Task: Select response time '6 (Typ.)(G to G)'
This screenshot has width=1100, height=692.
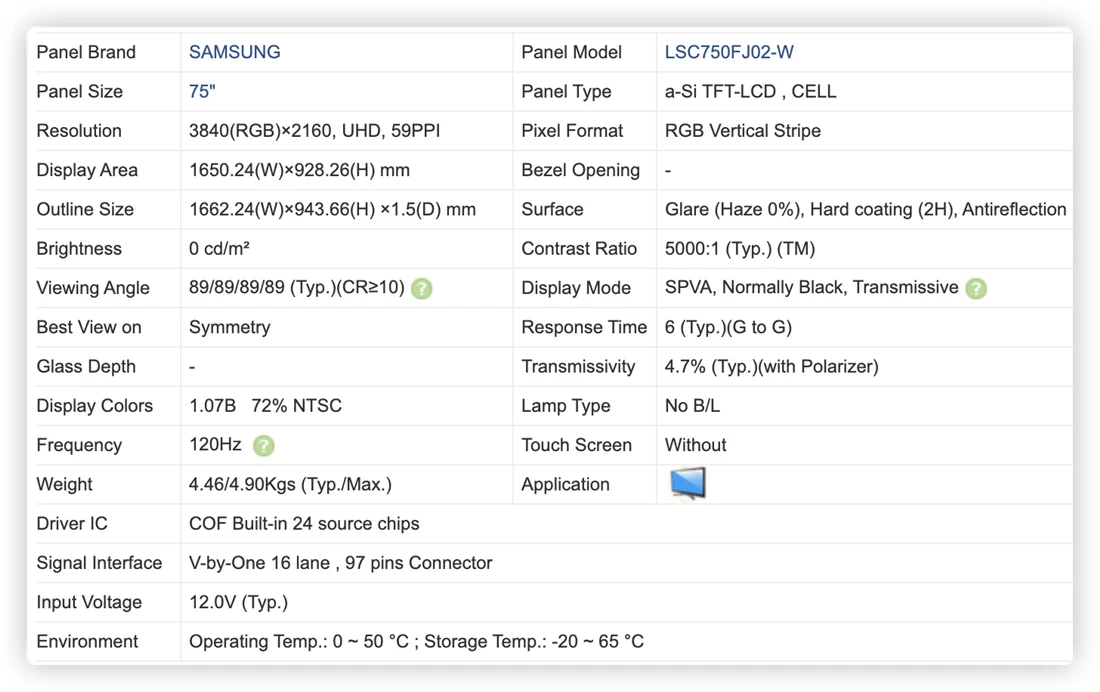Action: point(728,327)
